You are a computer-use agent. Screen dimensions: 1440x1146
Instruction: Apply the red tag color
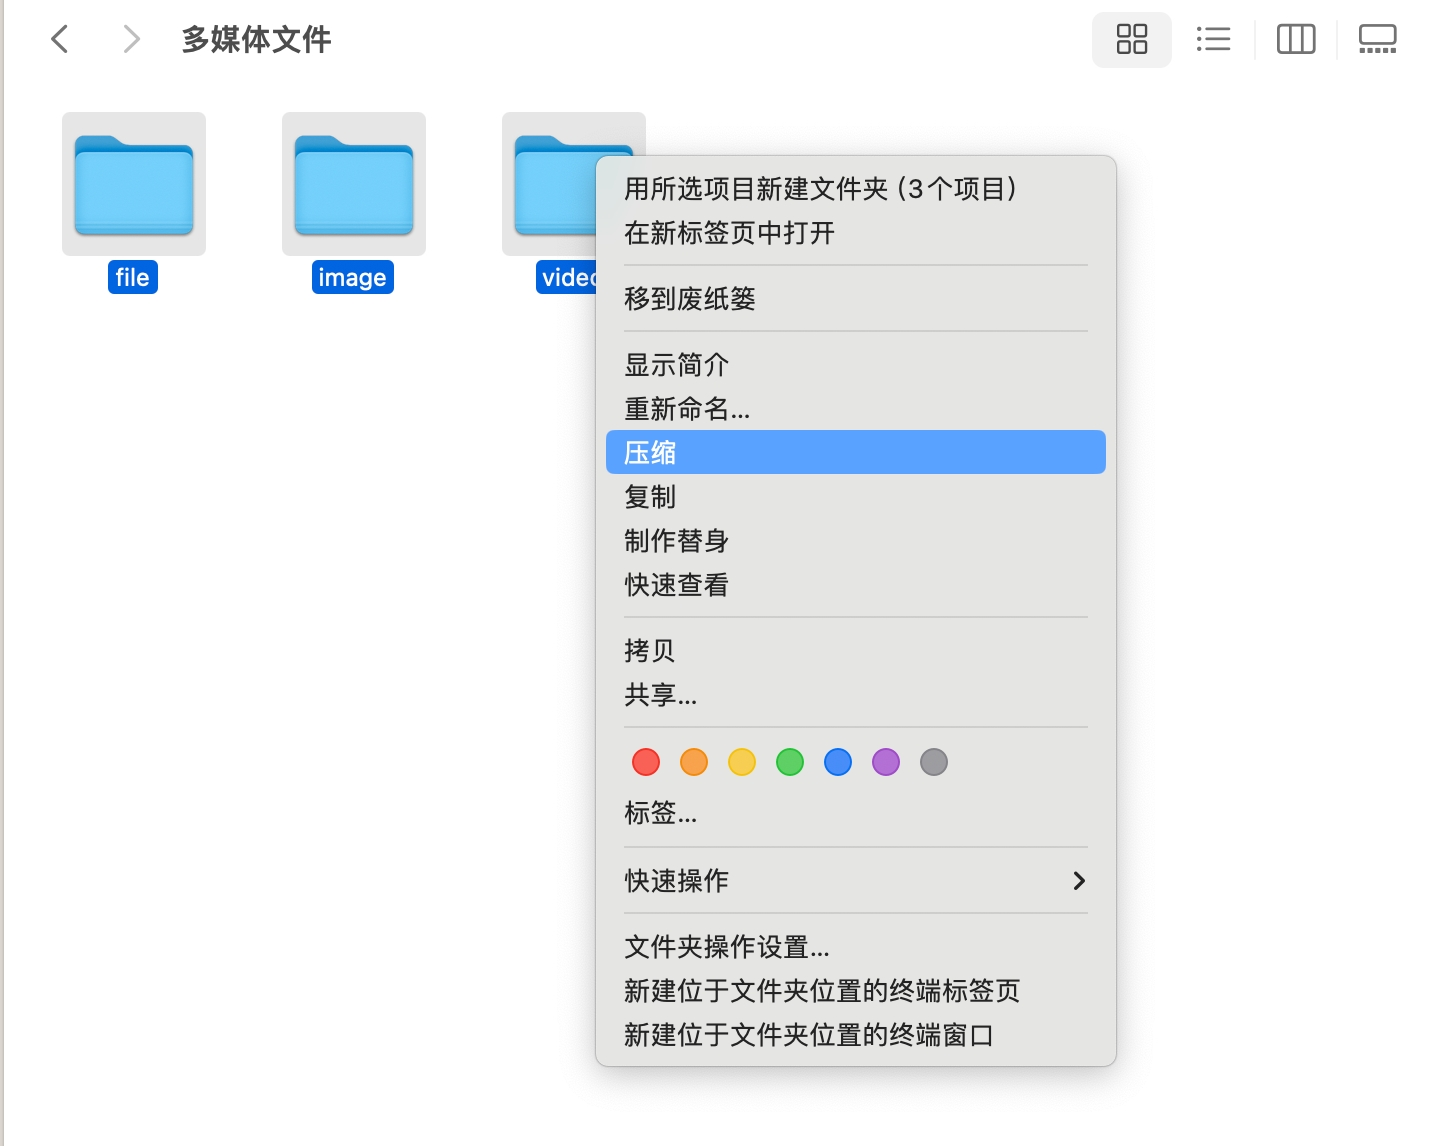pyautogui.click(x=646, y=762)
